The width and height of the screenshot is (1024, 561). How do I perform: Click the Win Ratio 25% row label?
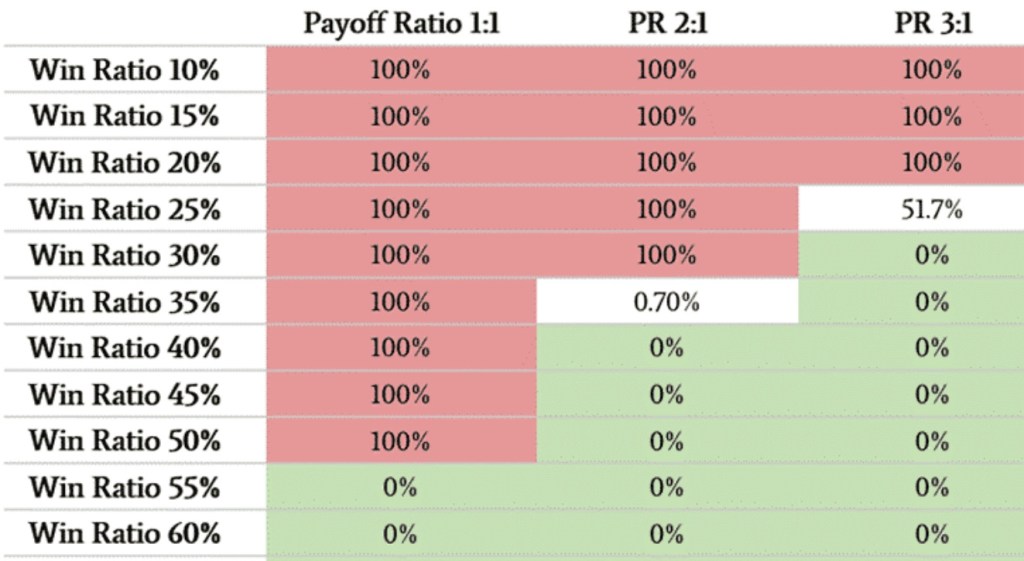pyautogui.click(x=125, y=210)
